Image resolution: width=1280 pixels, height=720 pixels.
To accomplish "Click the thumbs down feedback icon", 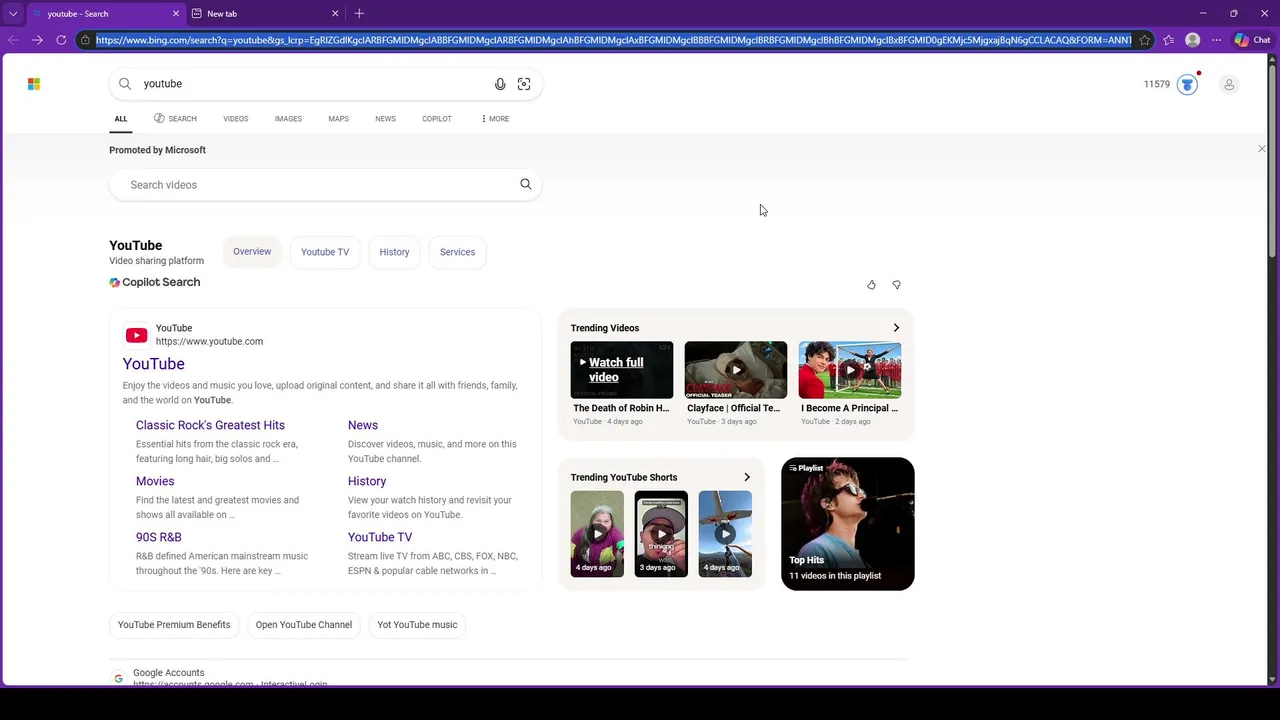I will (897, 285).
